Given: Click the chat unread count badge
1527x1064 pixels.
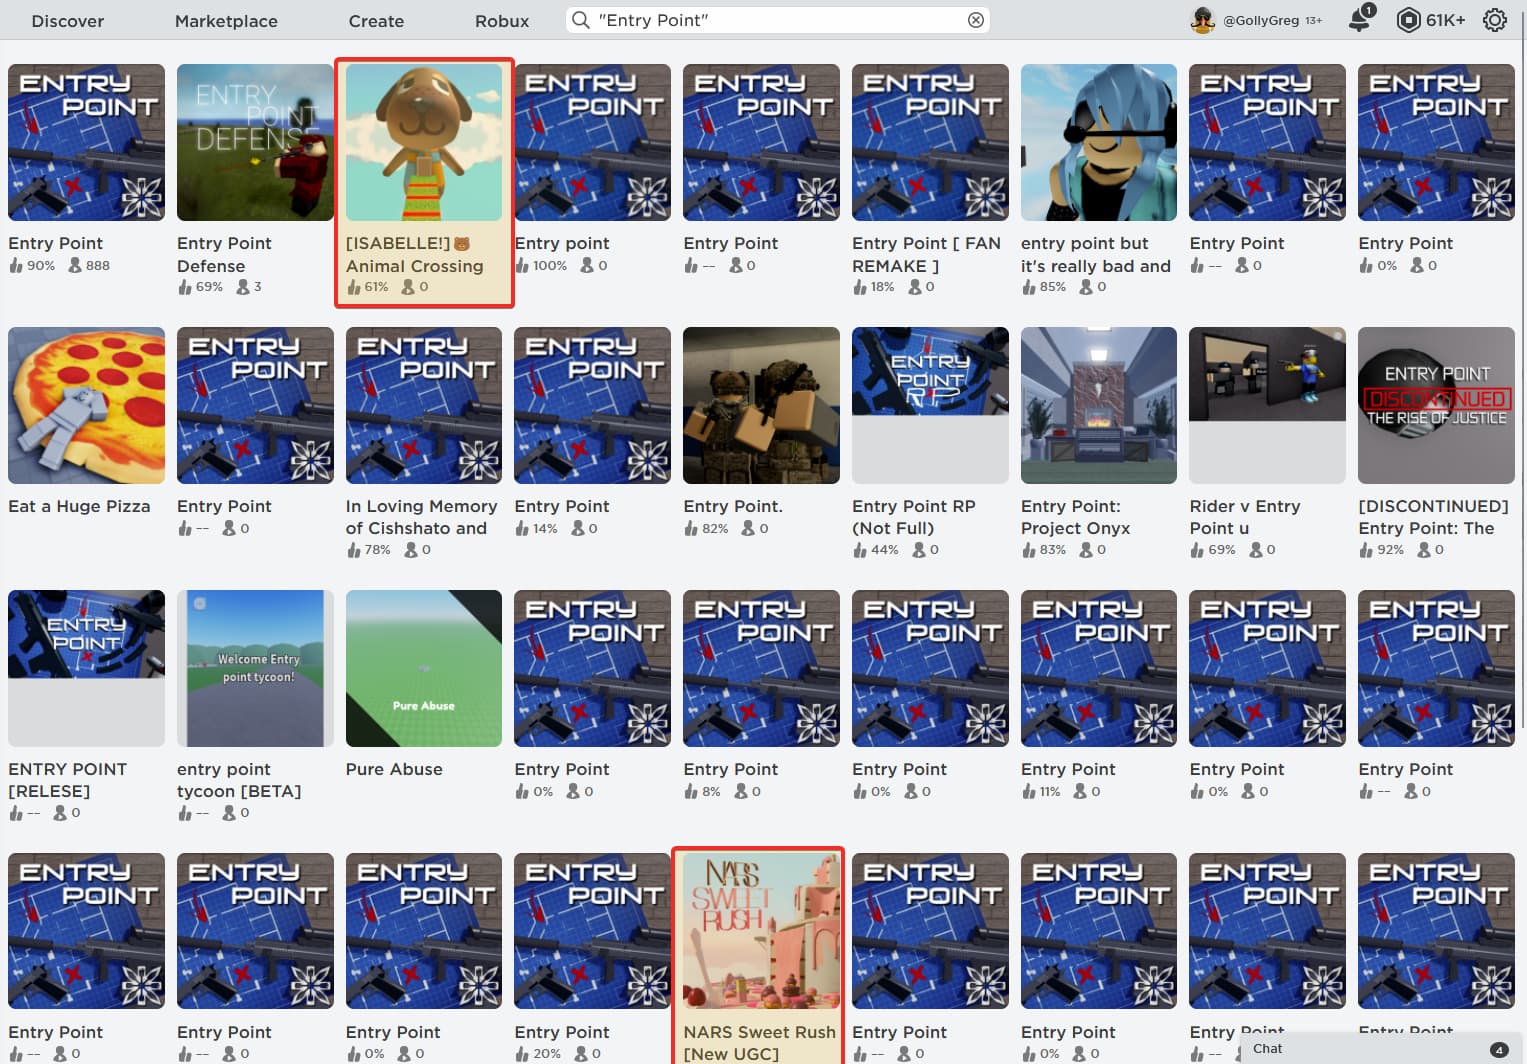Looking at the screenshot, I should (x=1498, y=1049).
